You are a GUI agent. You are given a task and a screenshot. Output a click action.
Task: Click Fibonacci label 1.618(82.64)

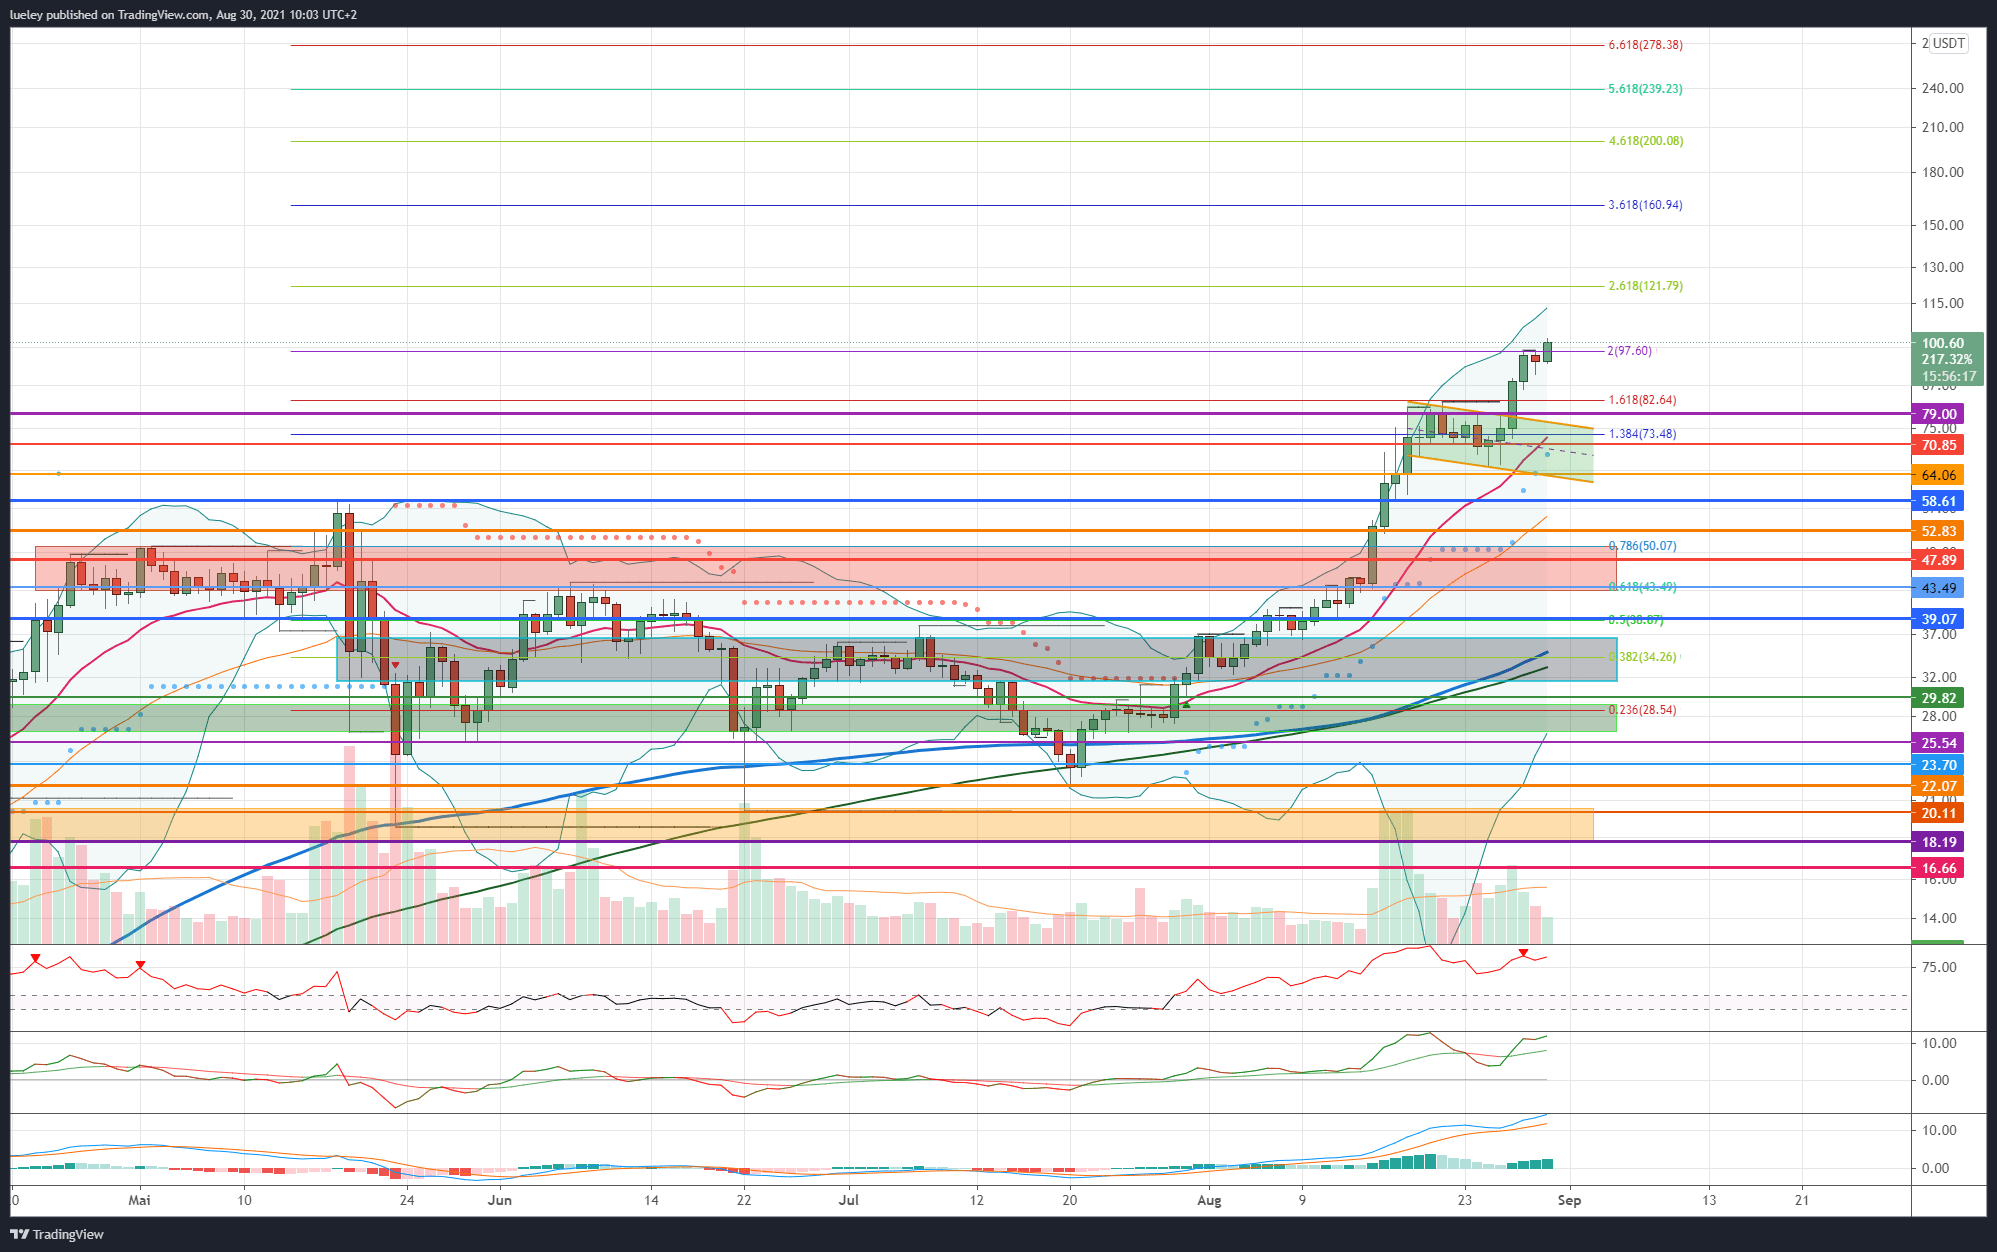[1642, 400]
